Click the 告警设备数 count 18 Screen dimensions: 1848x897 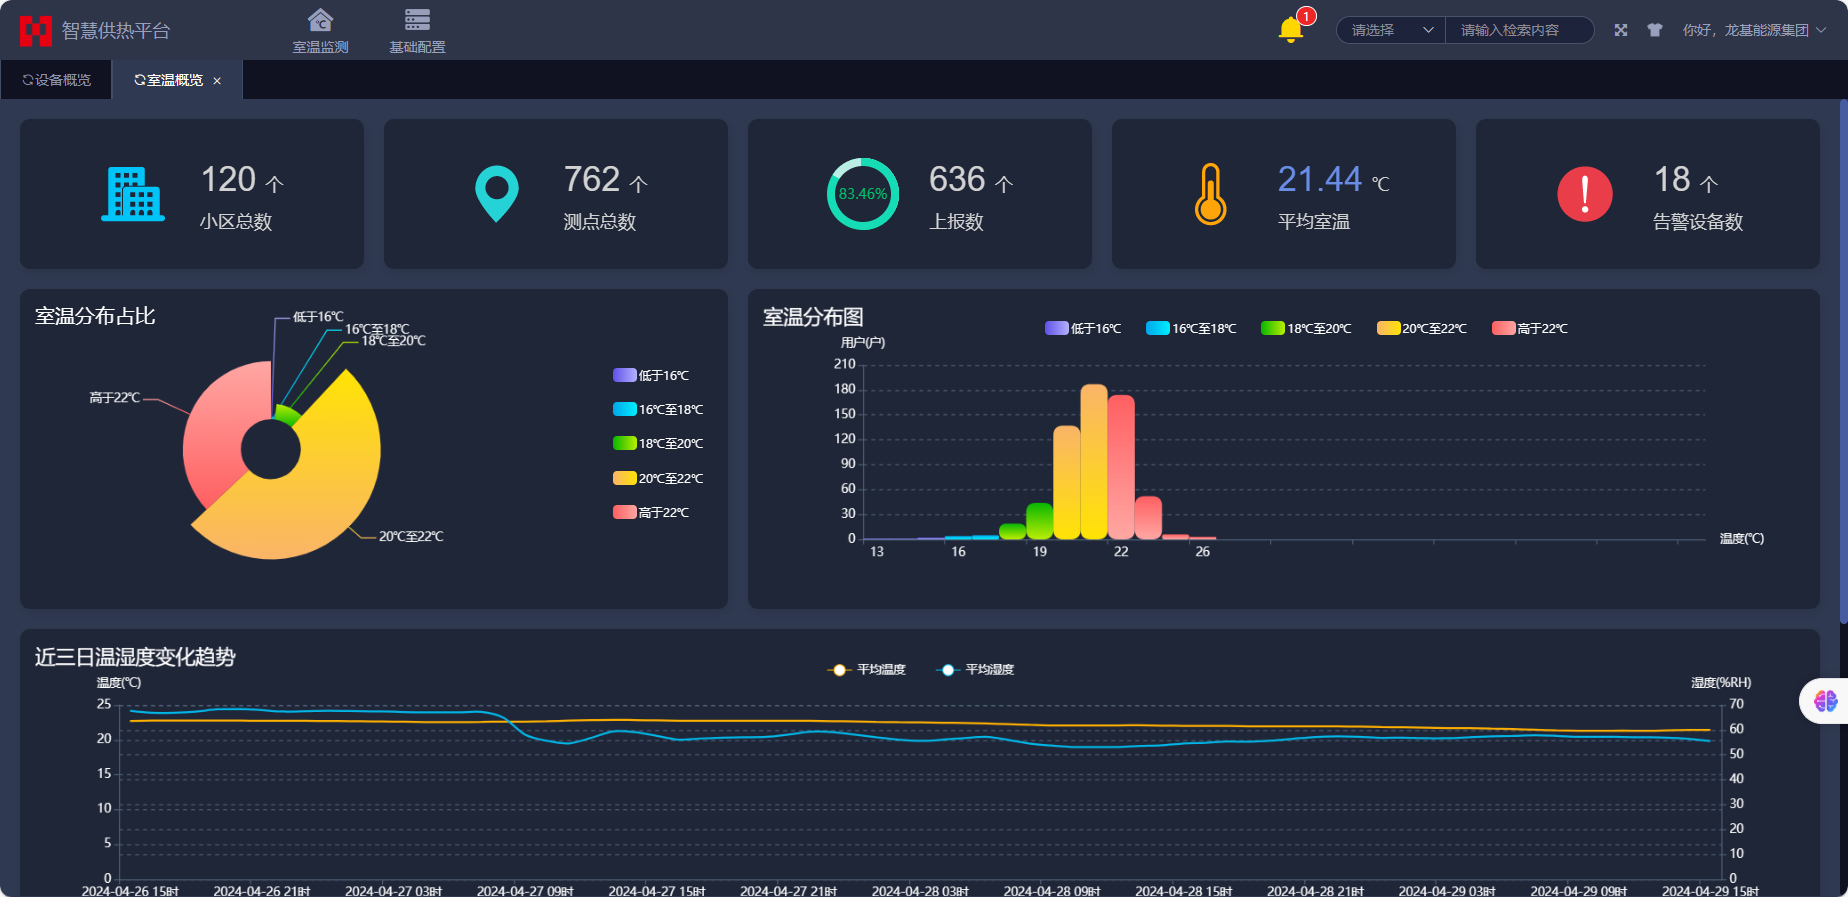1672,180
